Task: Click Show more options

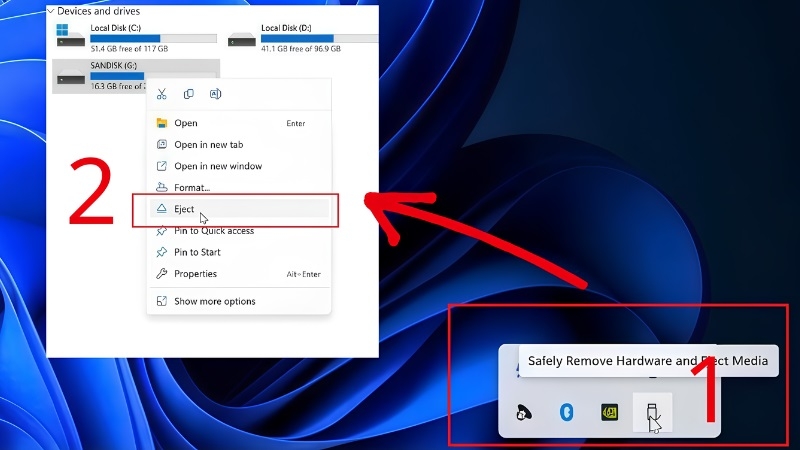Action: coord(239,301)
